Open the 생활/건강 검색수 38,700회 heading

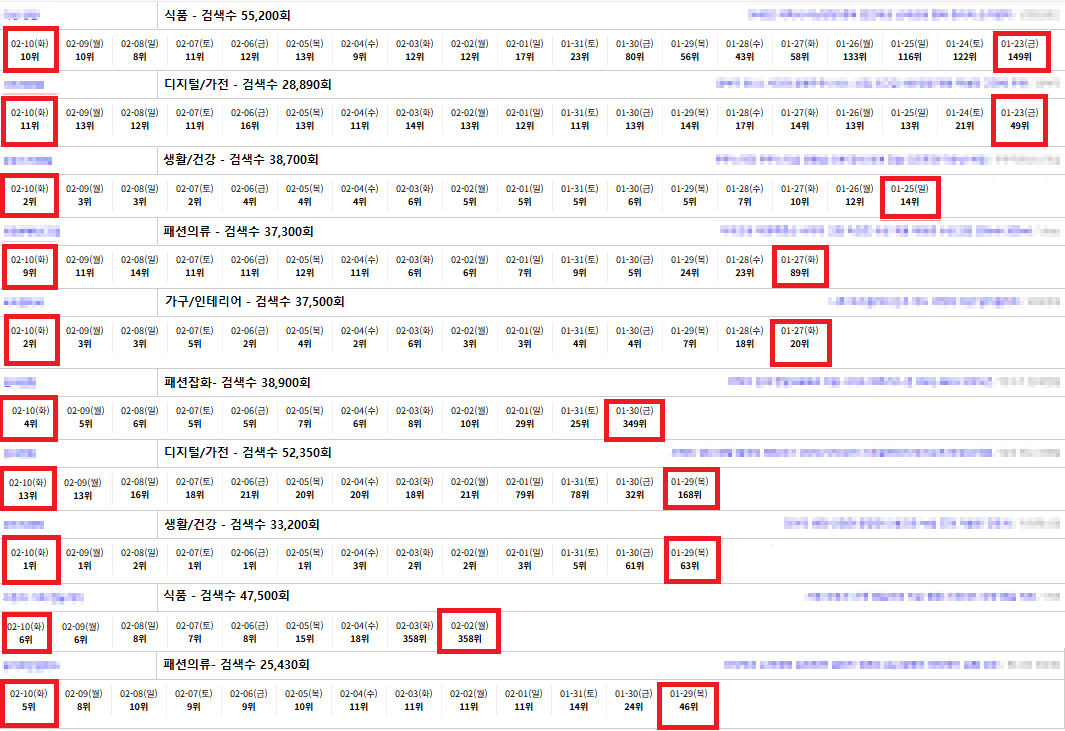pos(240,159)
